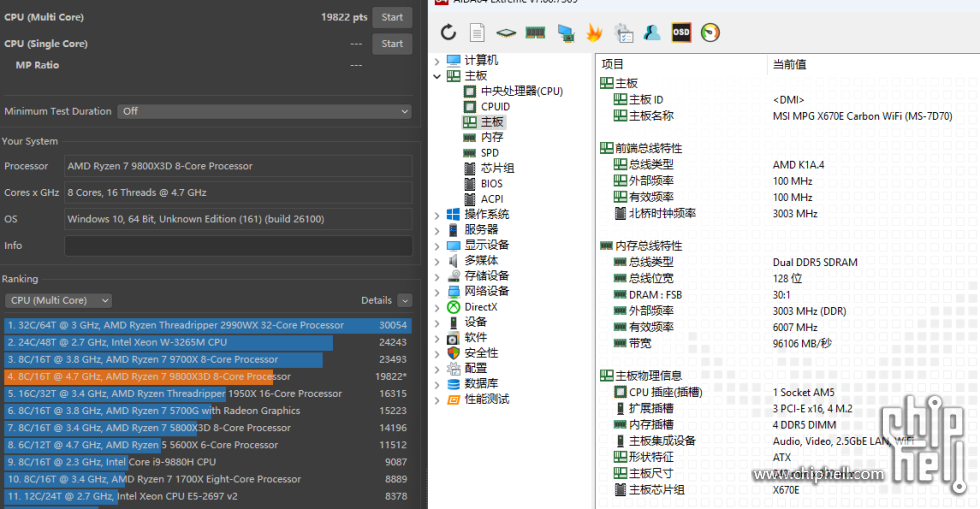Select ranking row Core i9-9880H
980x509 pixels.
pos(208,462)
